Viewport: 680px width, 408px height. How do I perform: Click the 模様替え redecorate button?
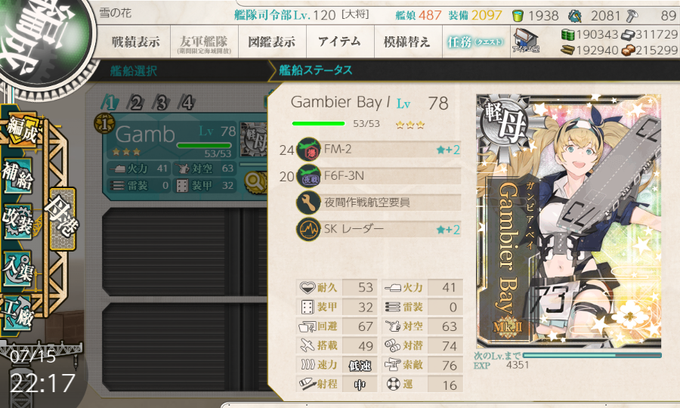tap(407, 42)
